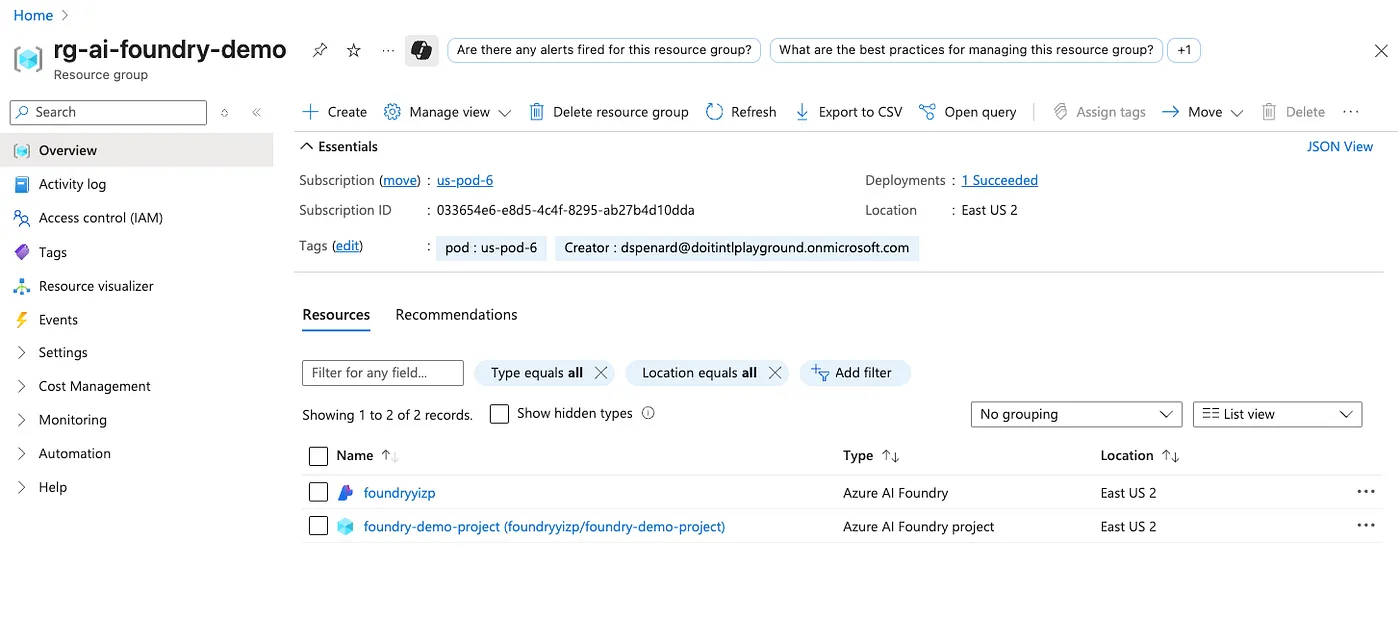The image size is (1400, 623).
Task: Open the No grouping dropdown
Action: coord(1076,414)
